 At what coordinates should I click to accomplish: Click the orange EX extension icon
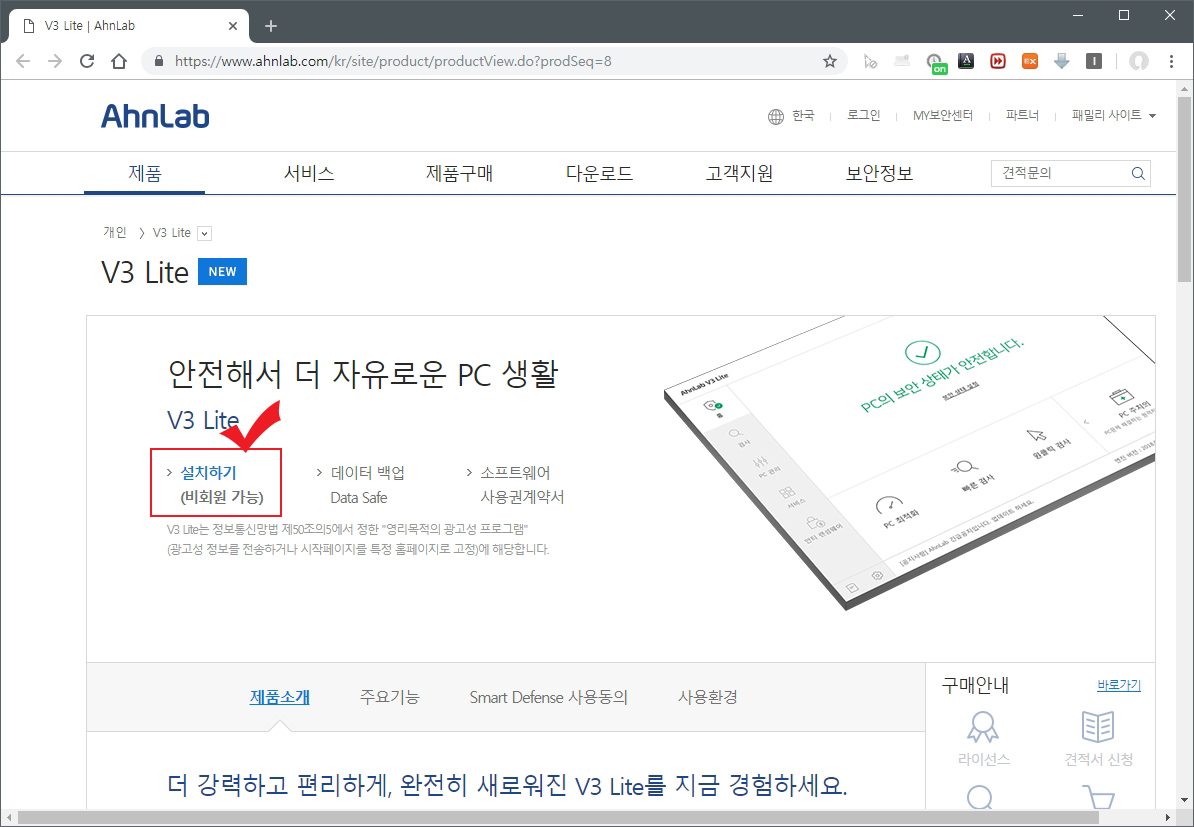1030,61
